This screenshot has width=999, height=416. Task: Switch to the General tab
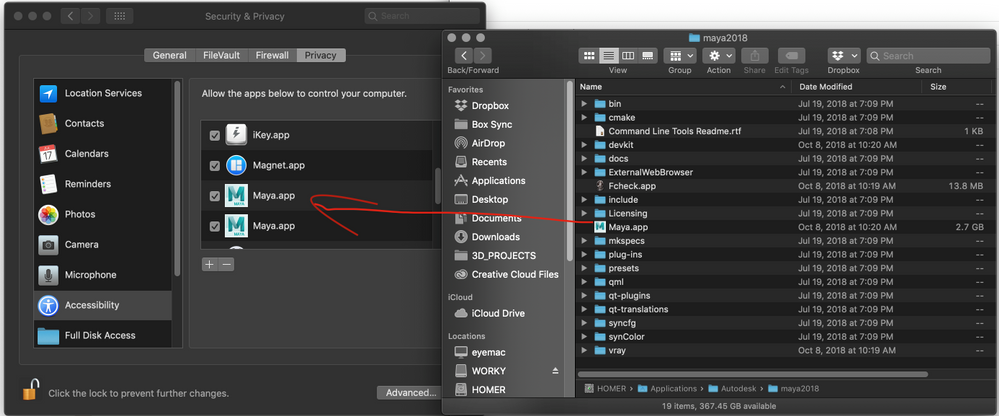(x=169, y=55)
